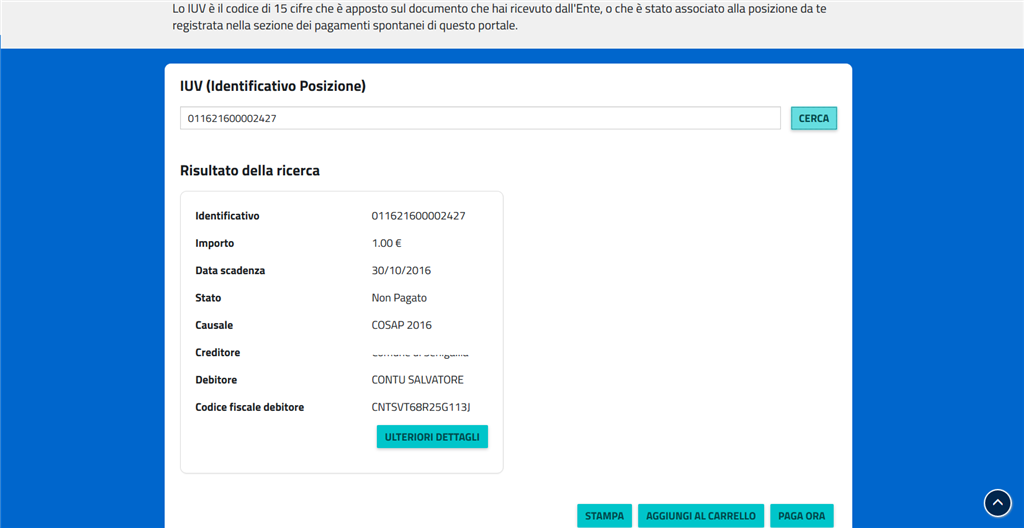Click the Risultato della ricerca heading
Screen dimensions: 1024x528
click(x=249, y=171)
